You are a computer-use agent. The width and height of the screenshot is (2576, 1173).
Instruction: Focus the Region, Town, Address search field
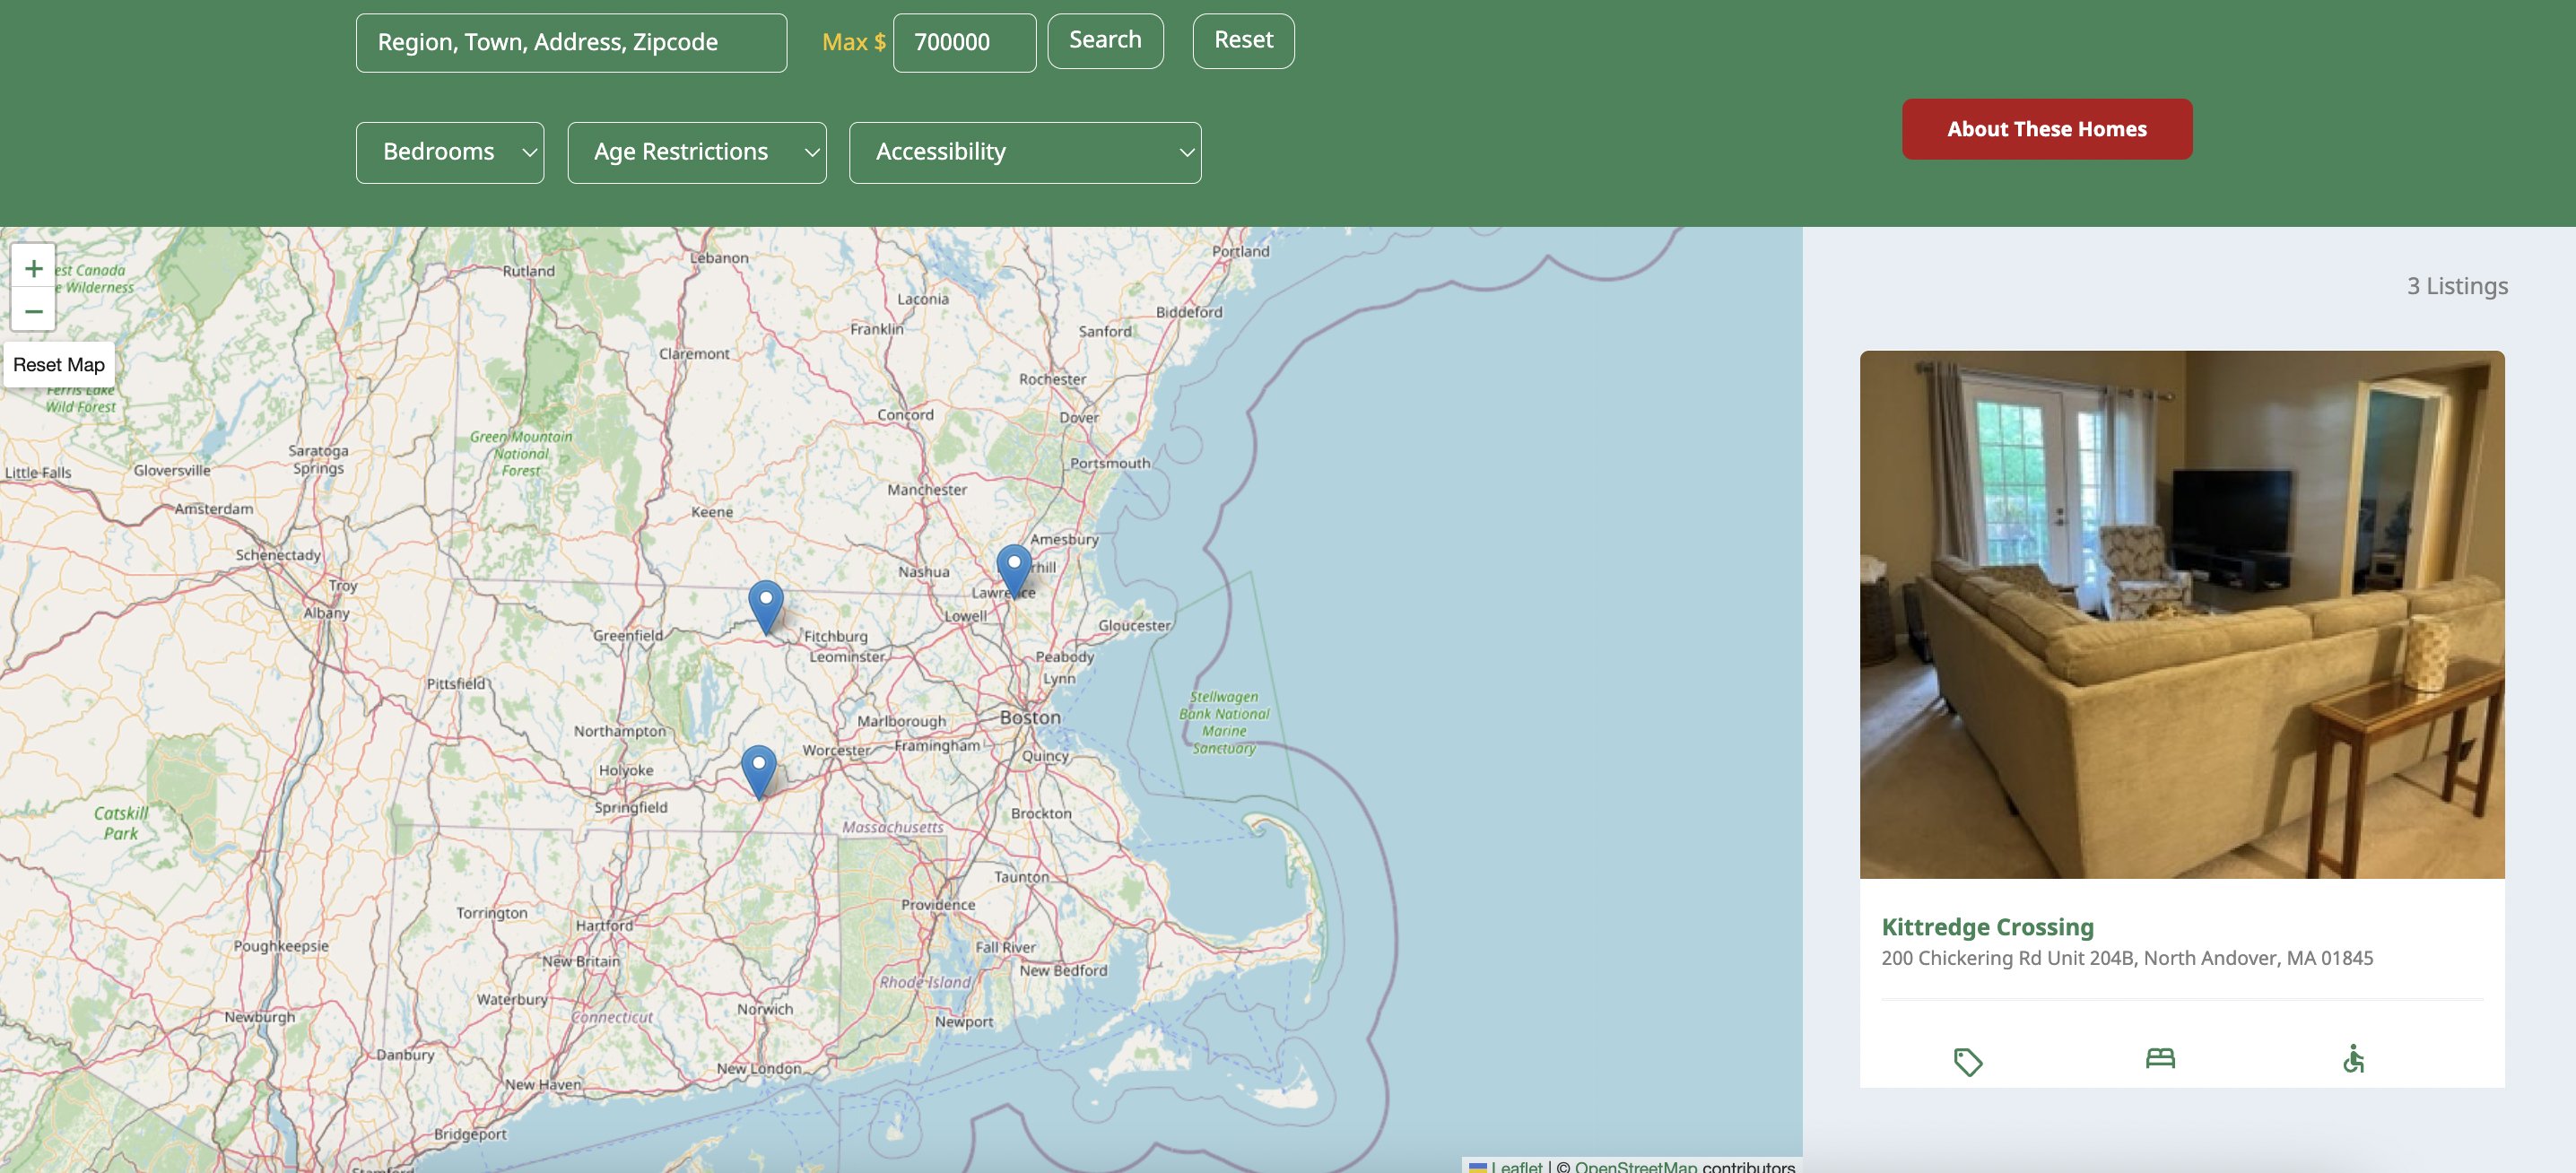pyautogui.click(x=571, y=43)
